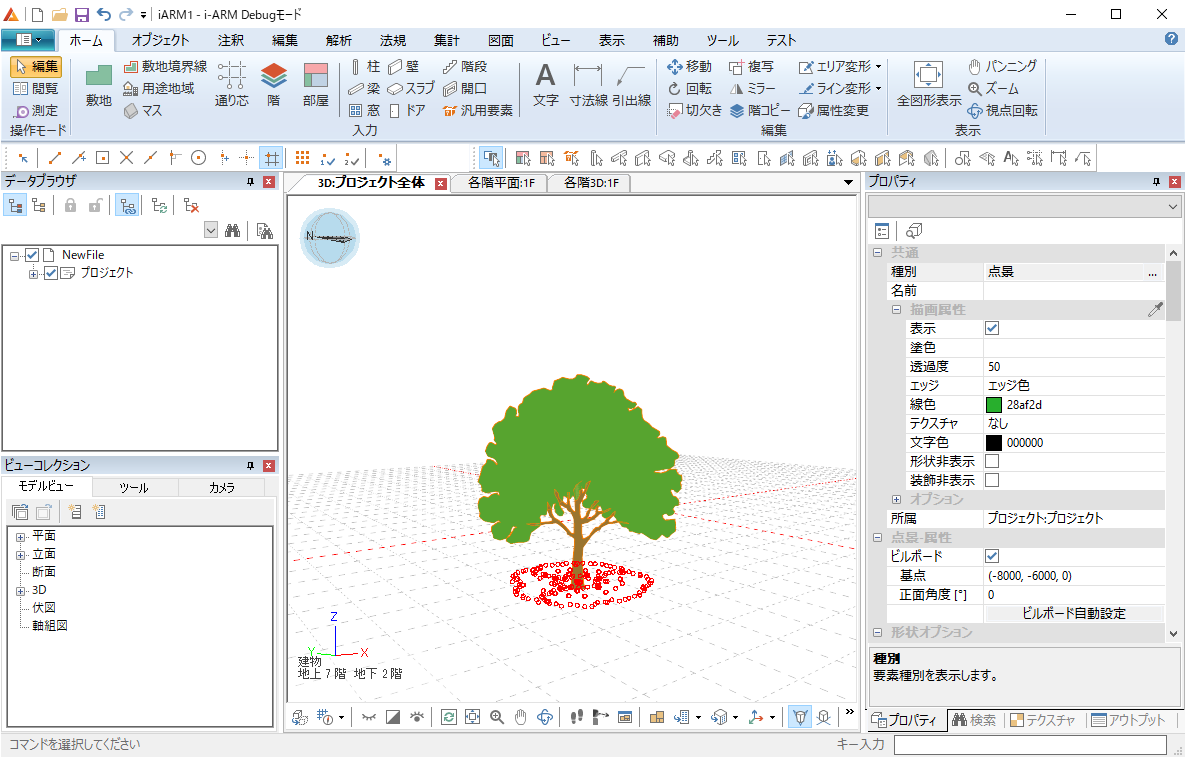Expand the 平面 view tree item

20,536
